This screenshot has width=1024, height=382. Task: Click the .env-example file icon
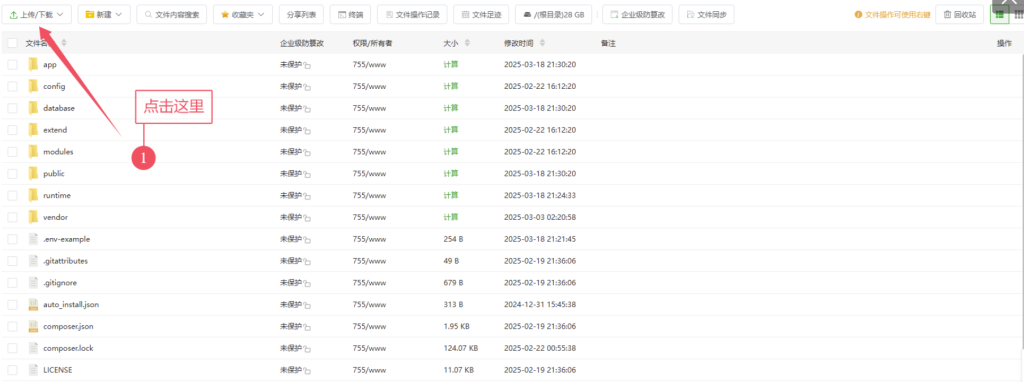coord(34,239)
